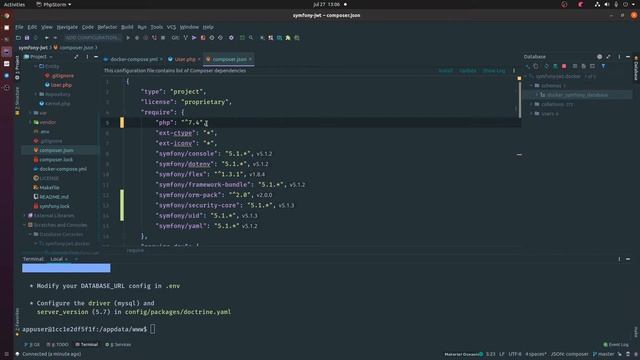Open the Services tool window button
Image resolution: width=640 pixels, height=360 pixels.
(118, 344)
